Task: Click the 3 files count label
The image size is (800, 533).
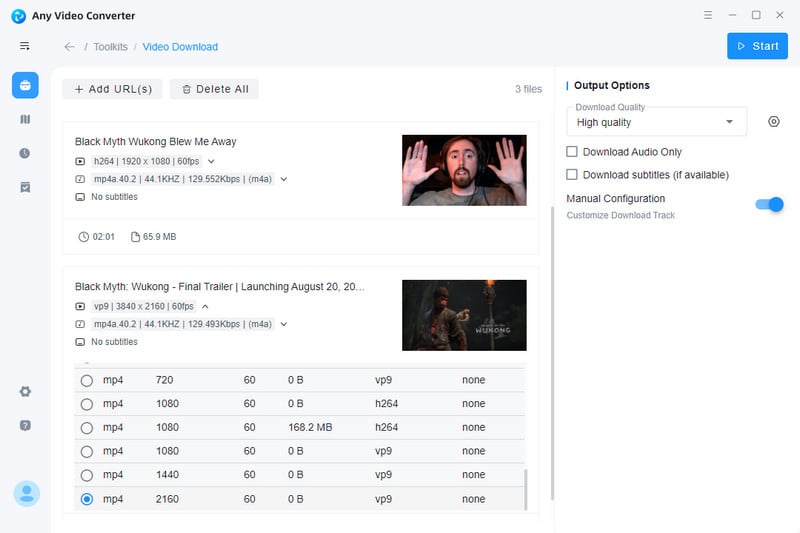Action: click(529, 89)
